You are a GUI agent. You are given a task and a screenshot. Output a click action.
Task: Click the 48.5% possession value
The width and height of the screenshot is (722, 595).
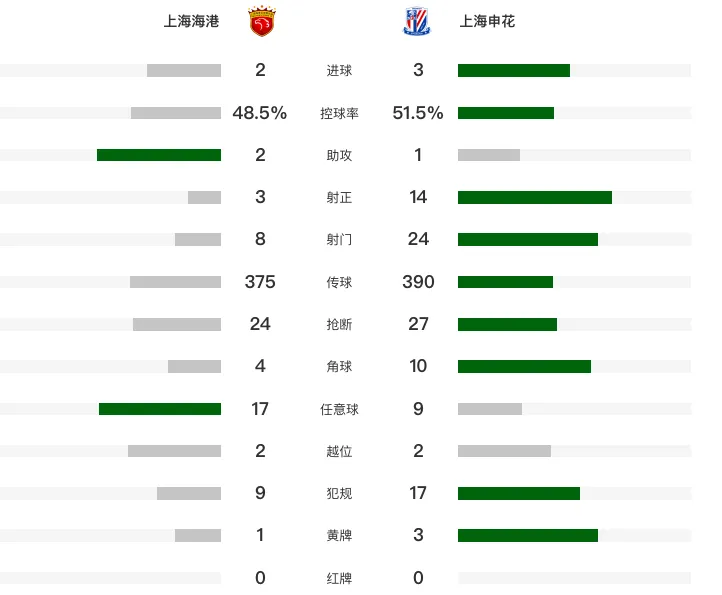(260, 113)
